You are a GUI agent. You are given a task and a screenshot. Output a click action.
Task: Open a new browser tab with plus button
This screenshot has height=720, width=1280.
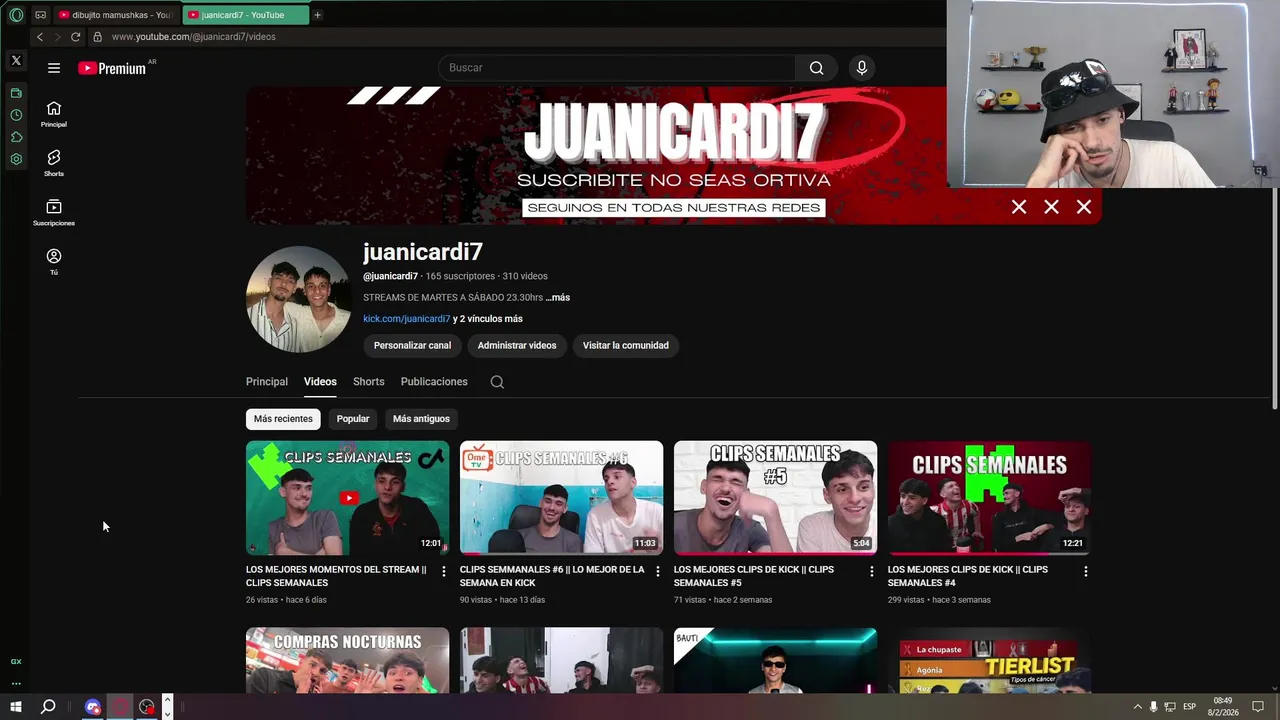pyautogui.click(x=317, y=15)
